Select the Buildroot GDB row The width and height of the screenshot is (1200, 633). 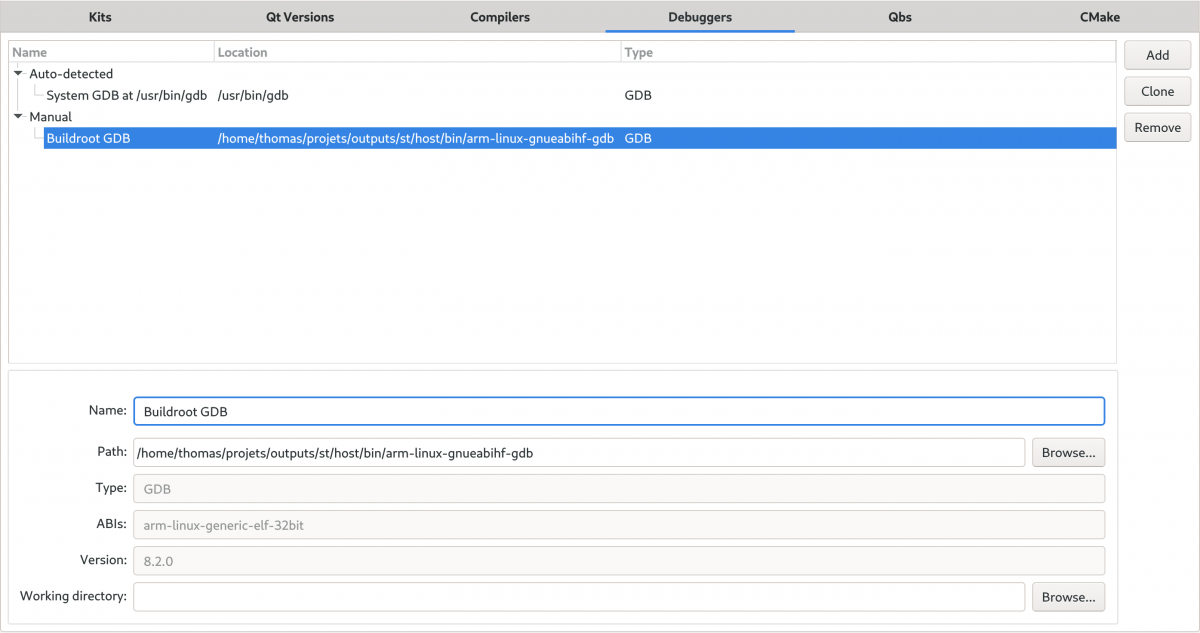coord(580,138)
